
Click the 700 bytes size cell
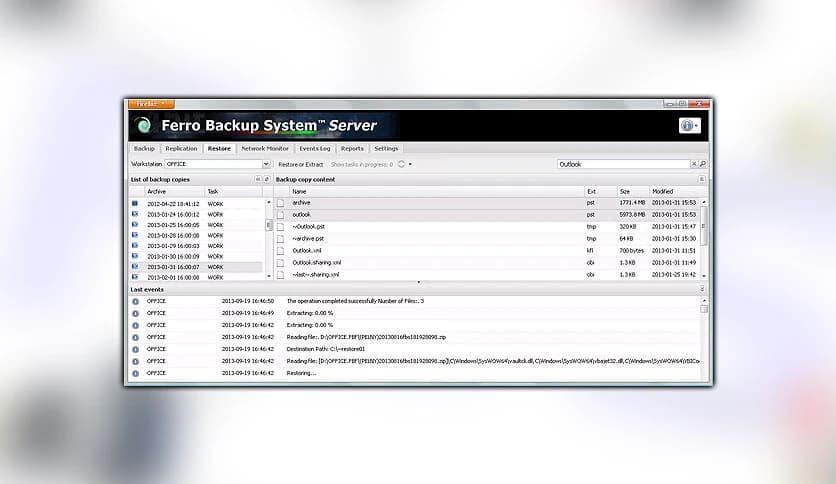tap(632, 251)
